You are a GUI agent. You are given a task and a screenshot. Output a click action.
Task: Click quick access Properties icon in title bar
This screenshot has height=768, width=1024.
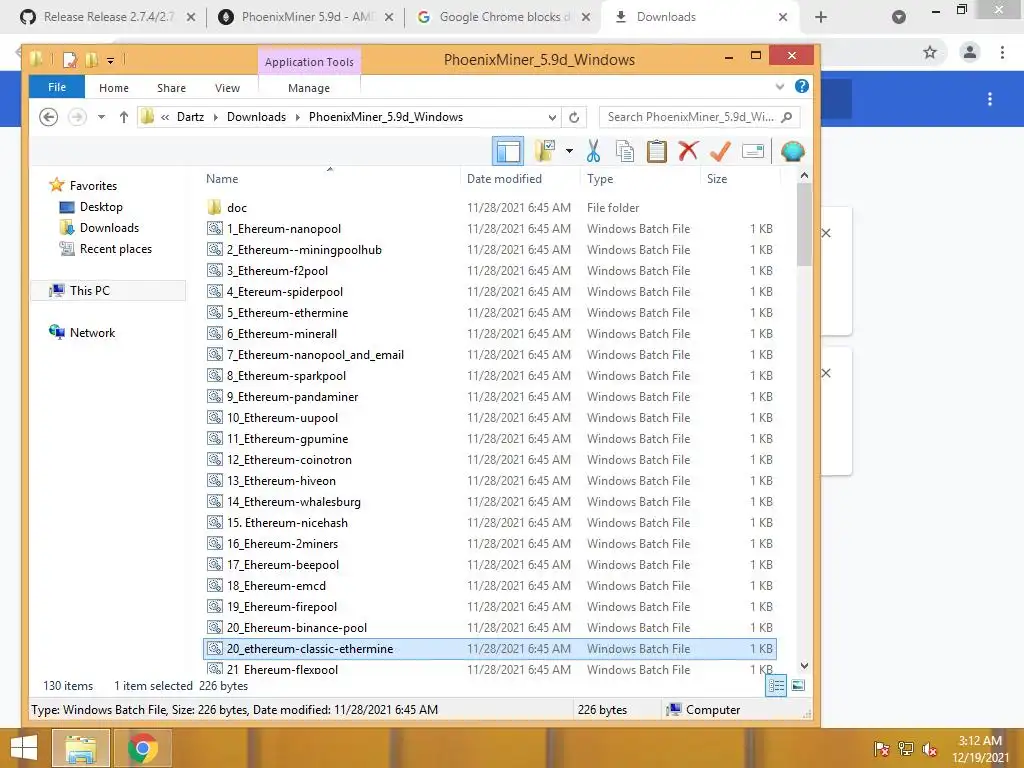(69, 60)
